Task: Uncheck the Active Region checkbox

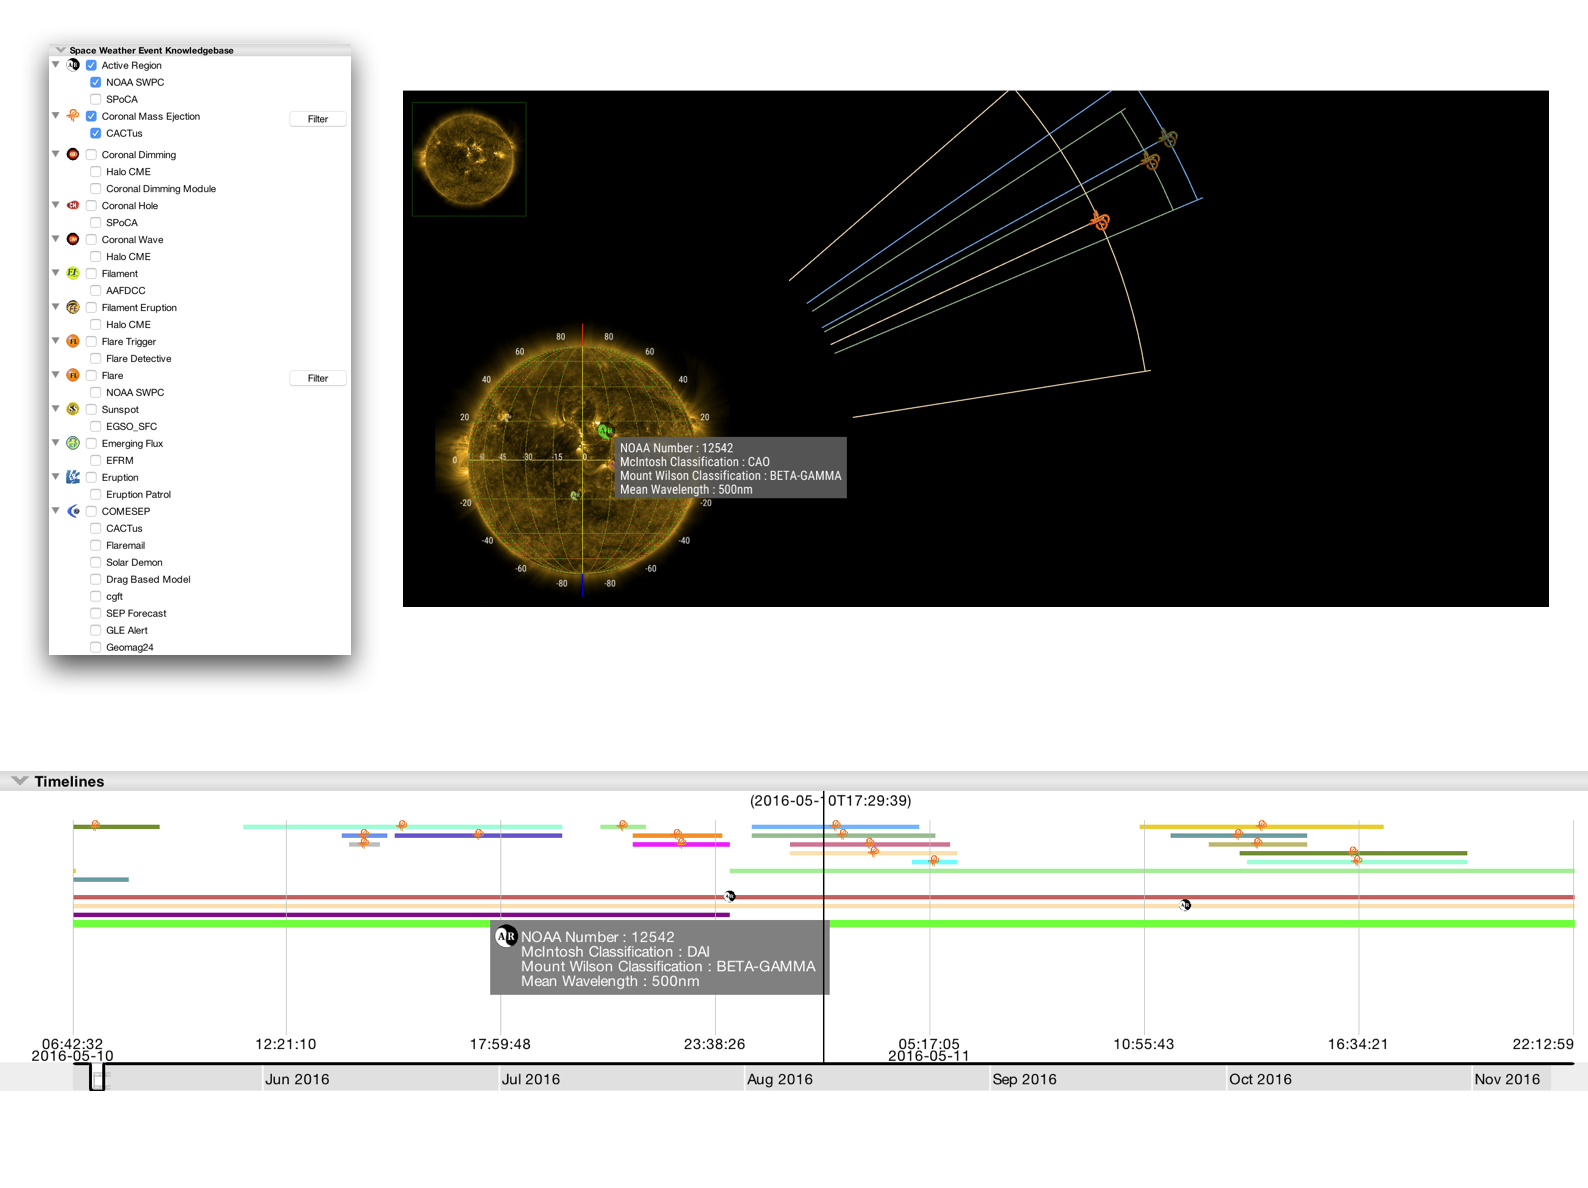Action: tap(91, 65)
